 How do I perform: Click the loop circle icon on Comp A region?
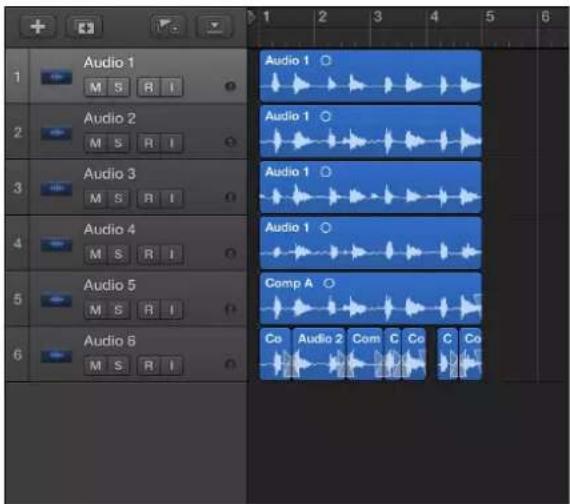click(x=329, y=283)
